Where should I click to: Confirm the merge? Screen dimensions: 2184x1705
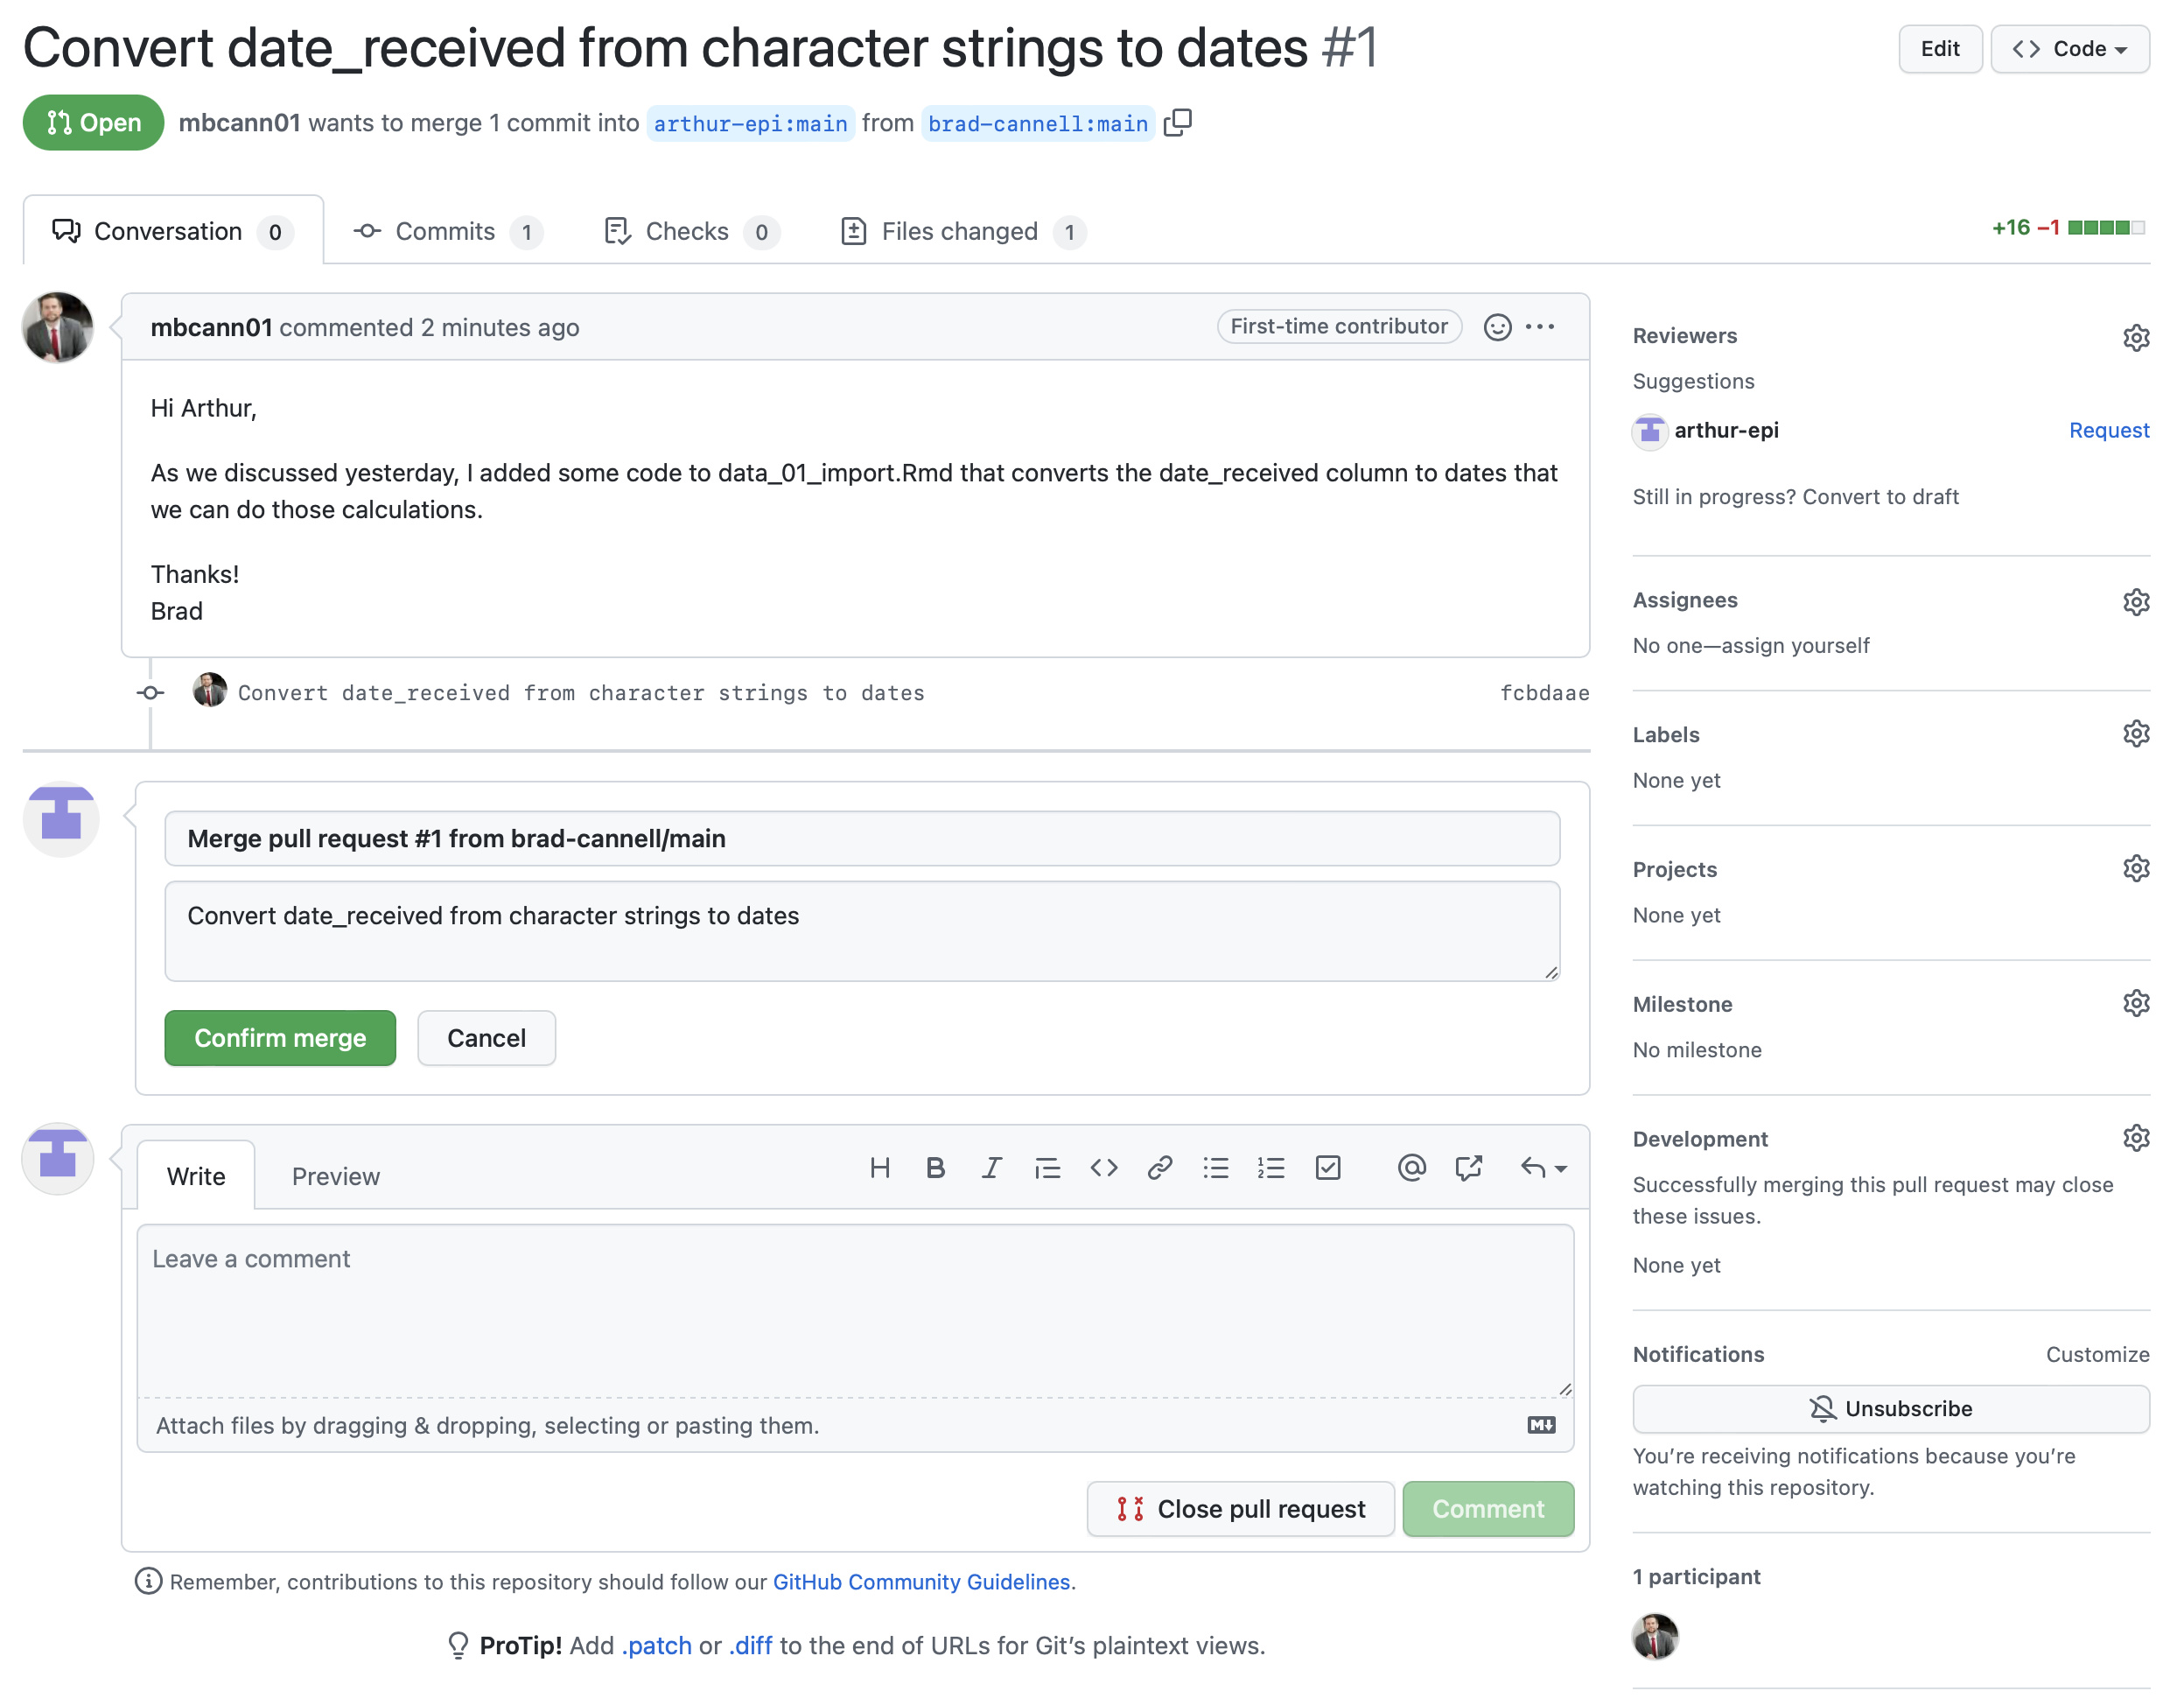tap(280, 1038)
